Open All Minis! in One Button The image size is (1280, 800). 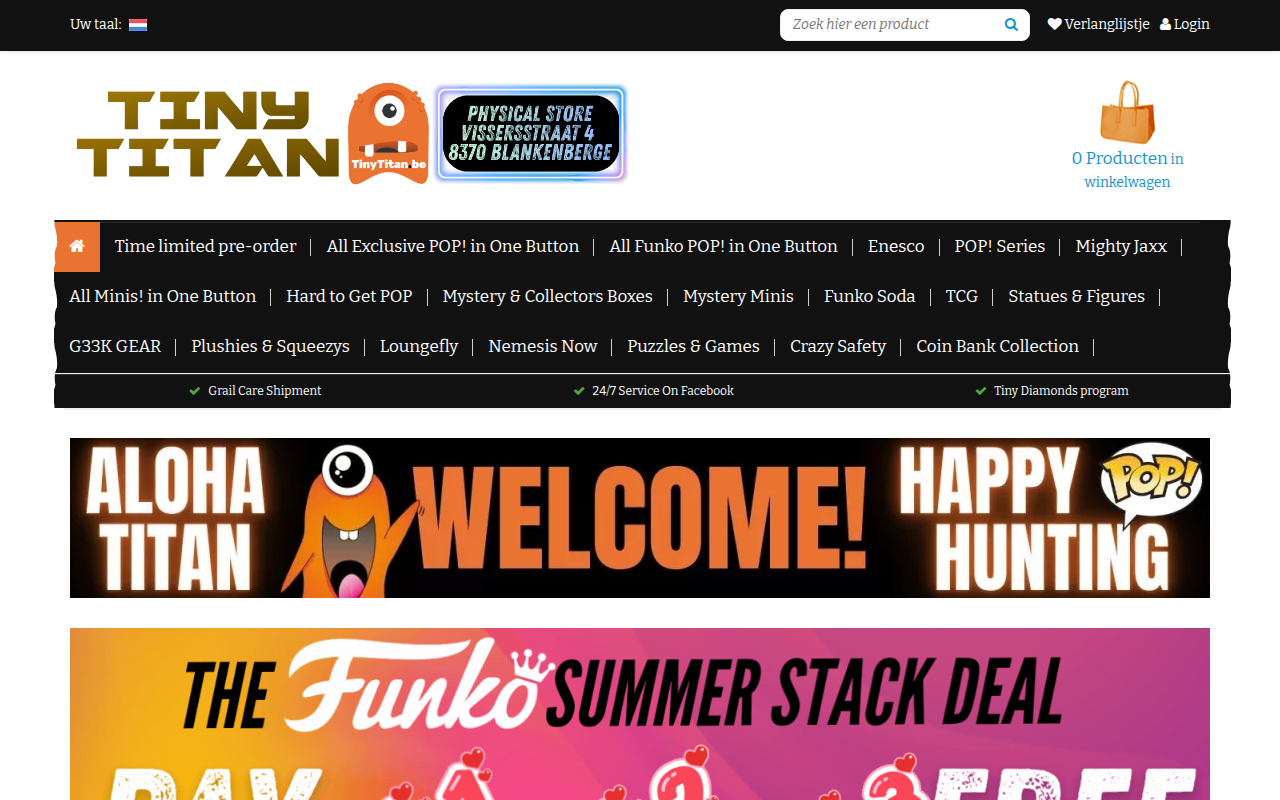163,296
